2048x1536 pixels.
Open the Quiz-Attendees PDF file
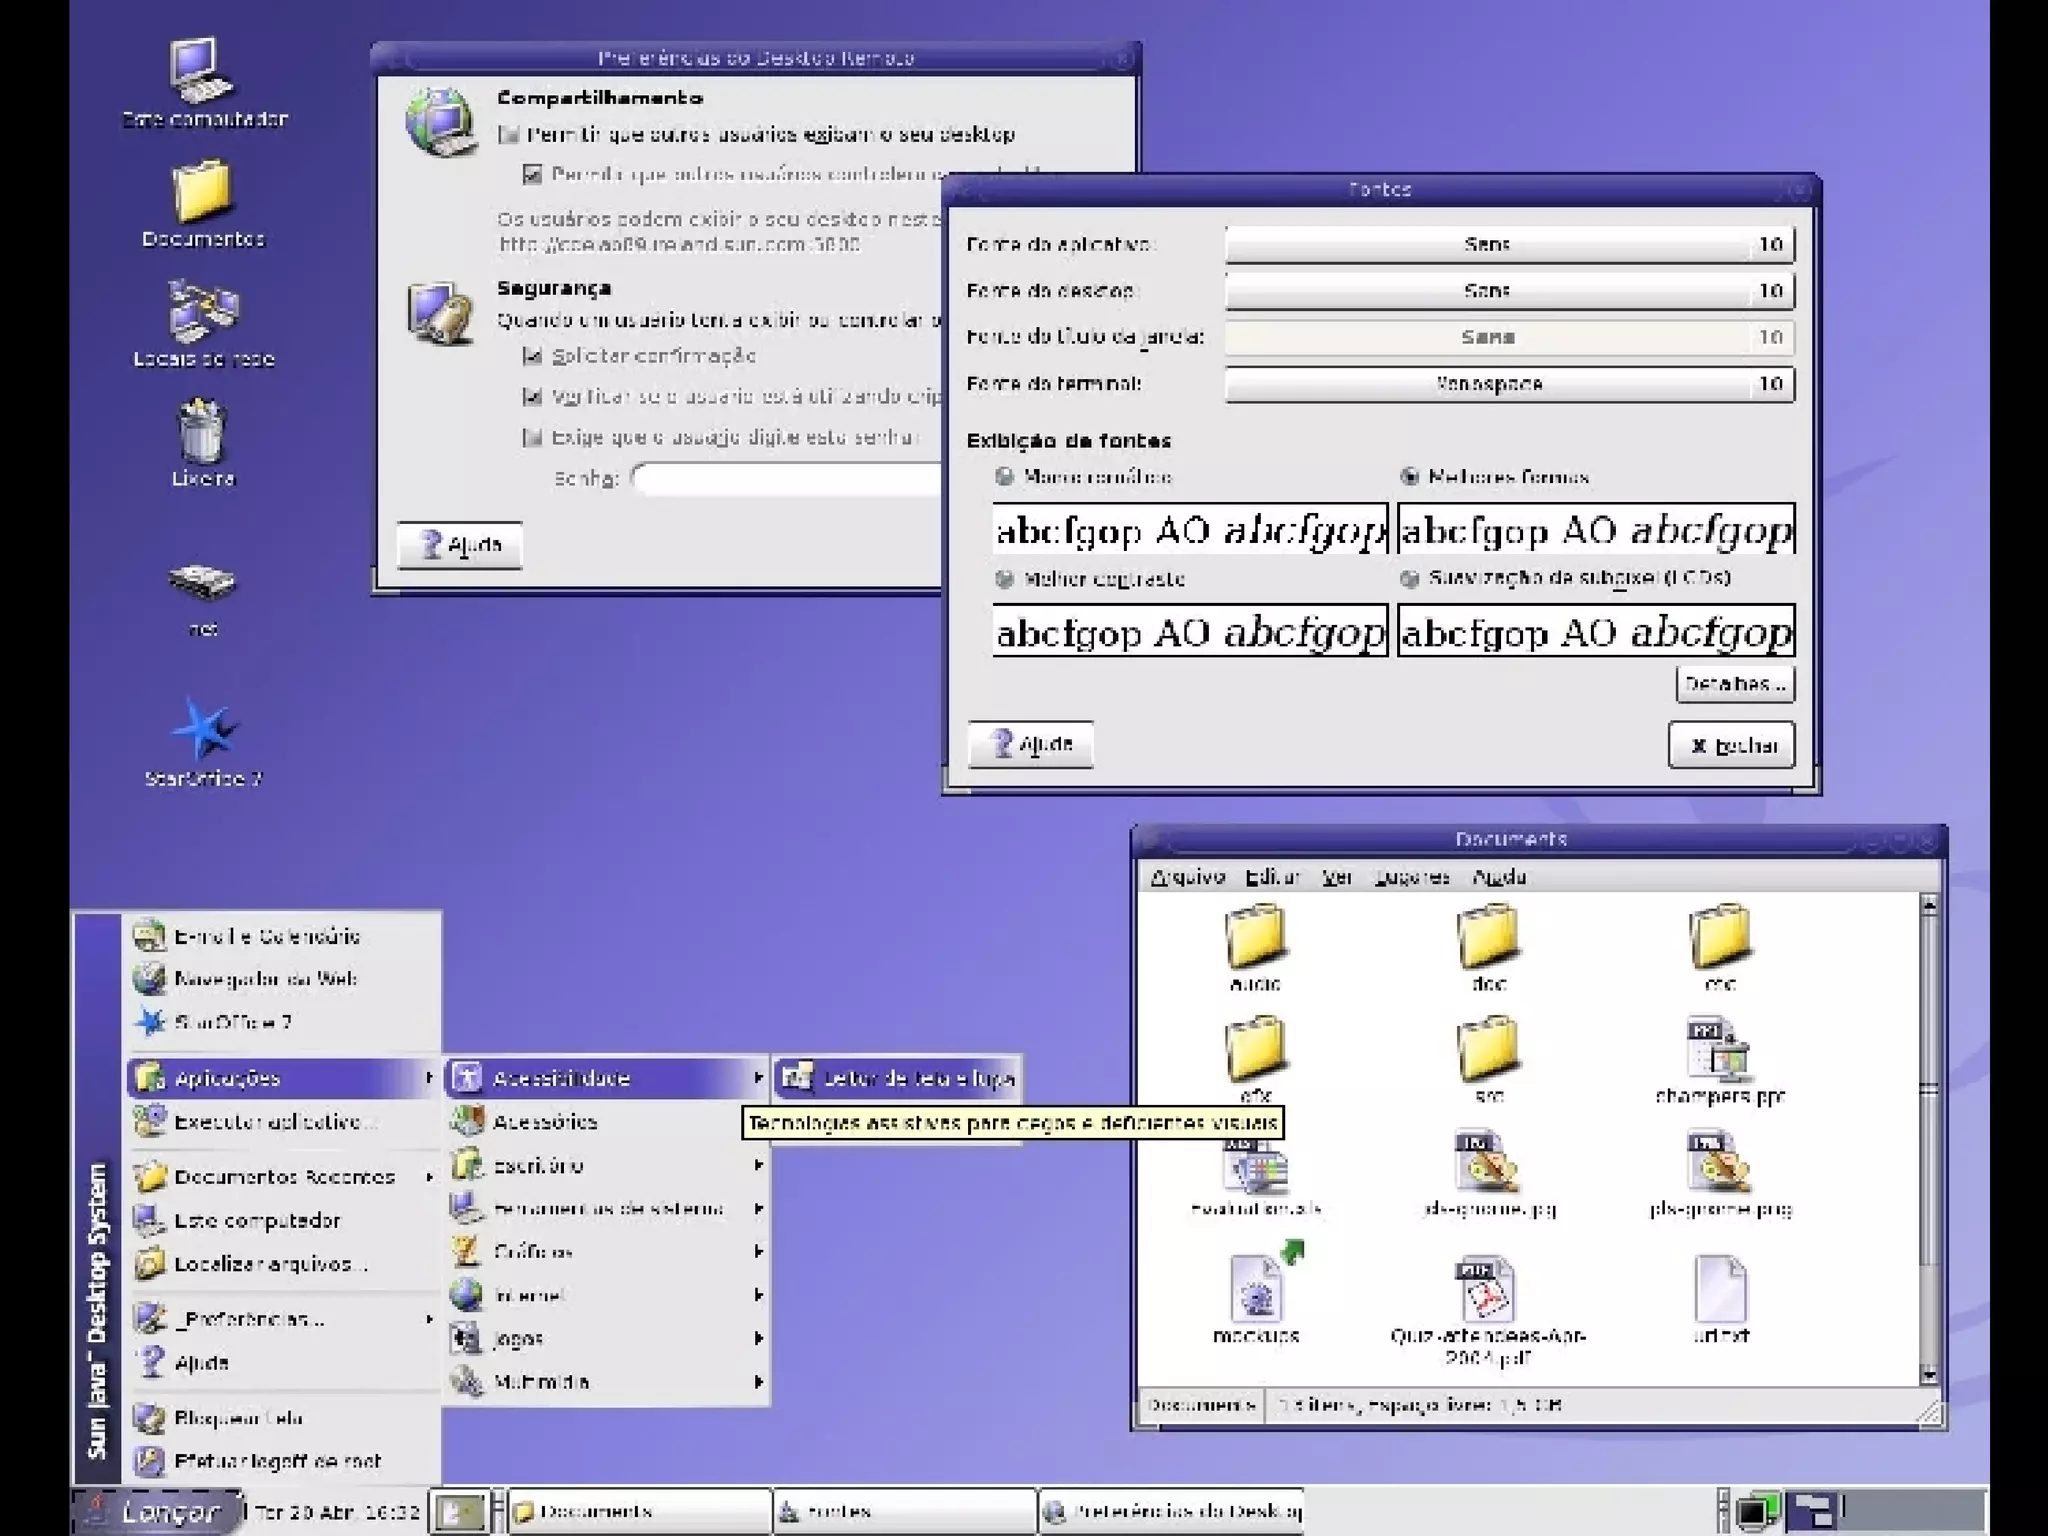pos(1487,1290)
